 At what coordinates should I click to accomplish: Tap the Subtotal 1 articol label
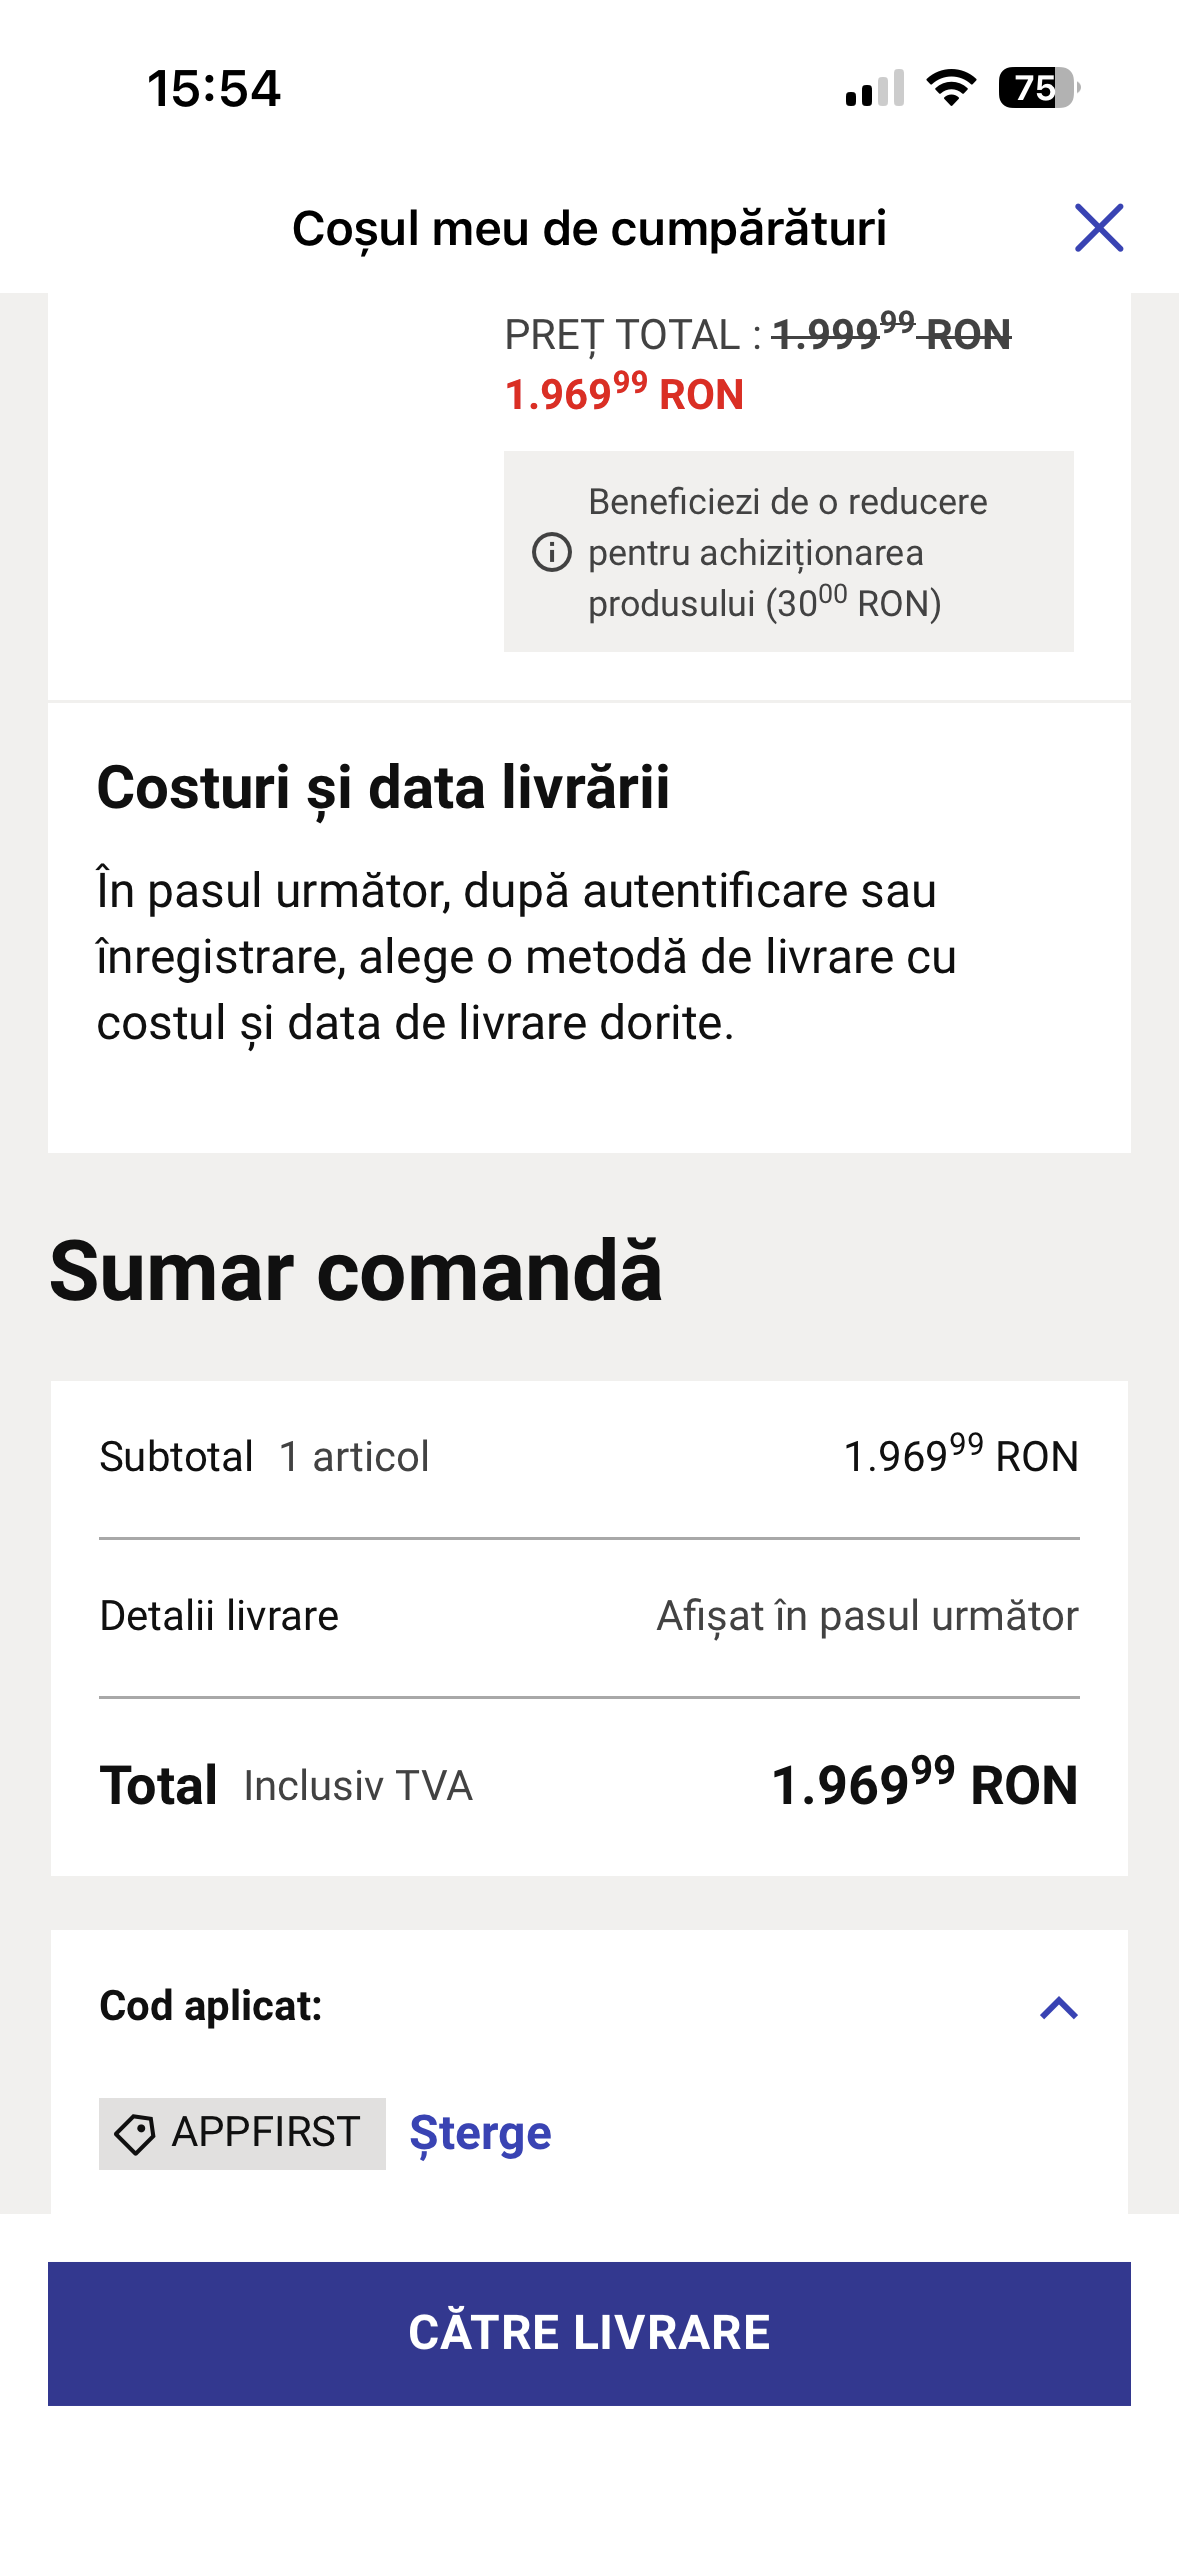[x=264, y=1457]
